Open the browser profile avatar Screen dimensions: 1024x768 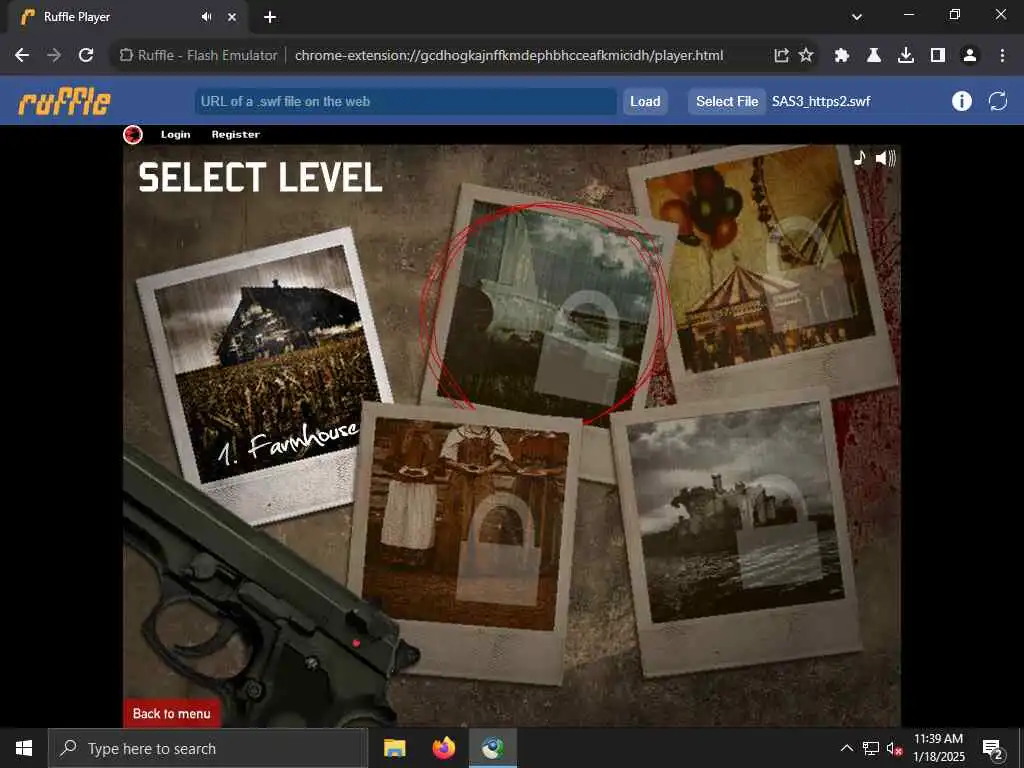coord(970,56)
